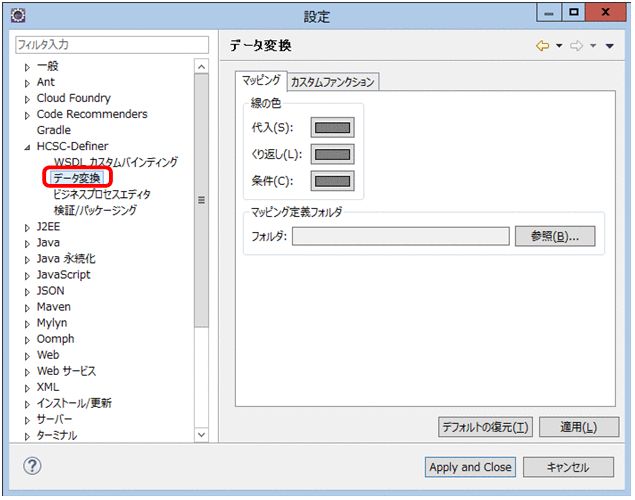Expand the Code Recommenders tree node
635x500 pixels.
click(x=27, y=115)
